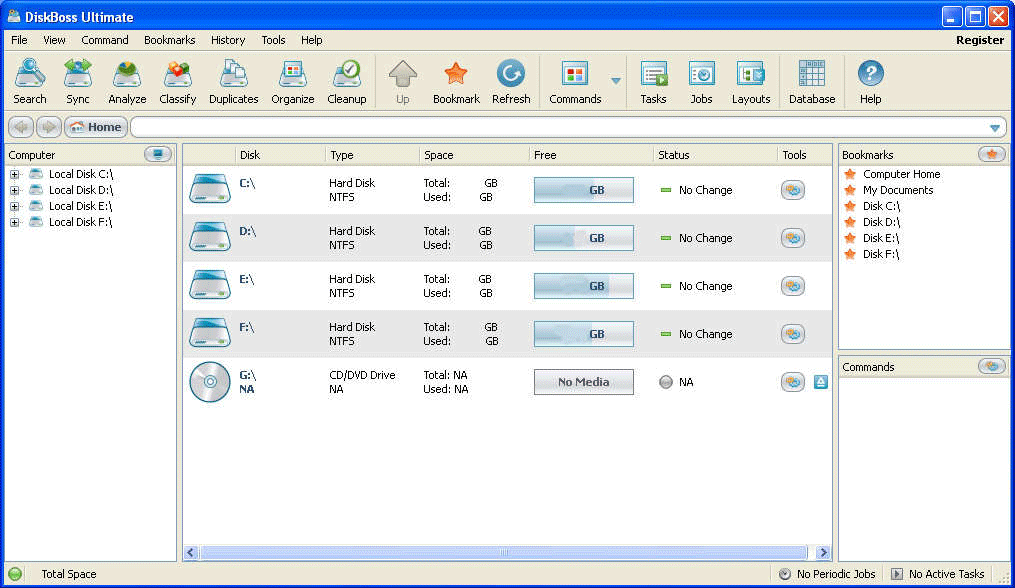Run the Cleanup tool
Image resolution: width=1015 pixels, height=588 pixels.
(347, 82)
